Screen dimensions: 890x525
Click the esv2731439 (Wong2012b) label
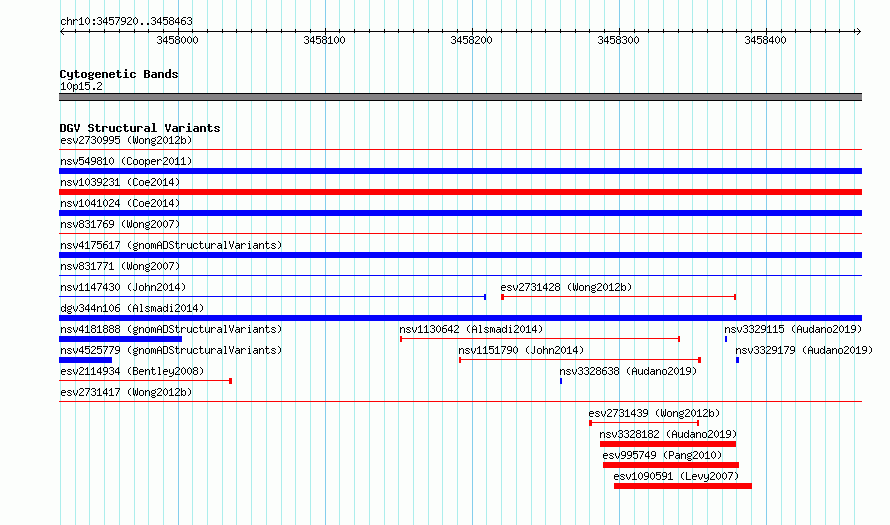click(654, 413)
